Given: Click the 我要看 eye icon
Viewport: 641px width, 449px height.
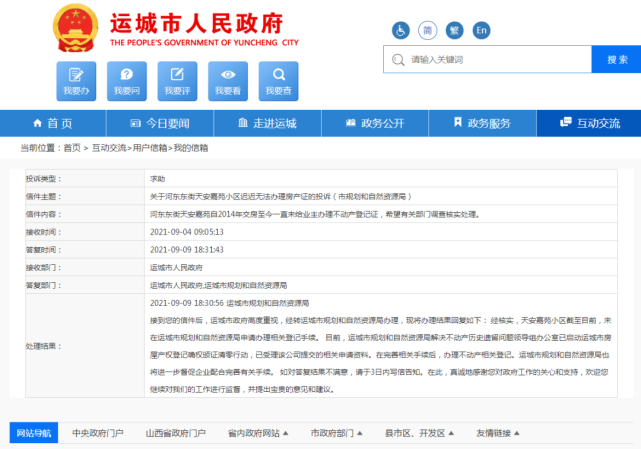Looking at the screenshot, I should click(x=229, y=79).
